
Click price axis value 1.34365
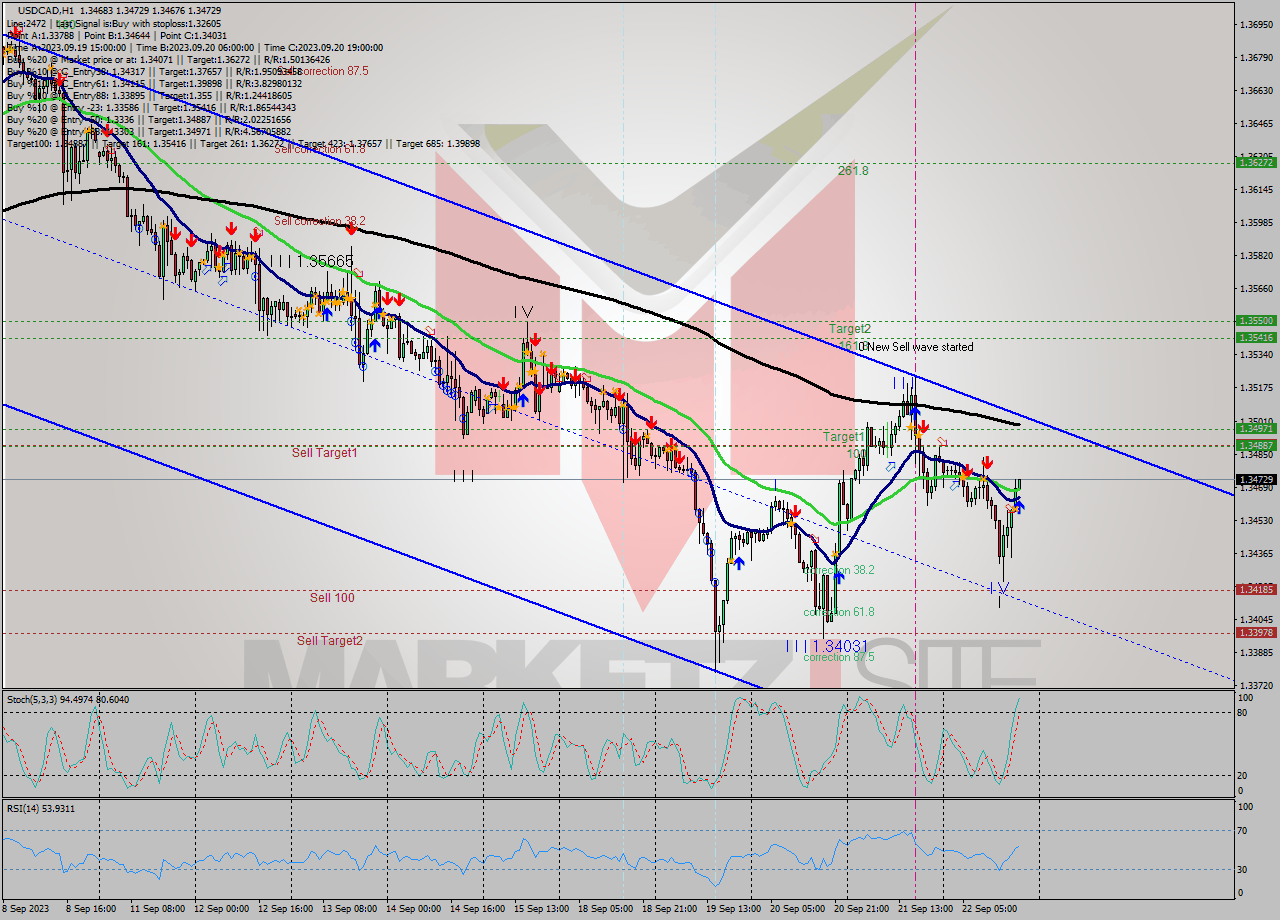1257,553
